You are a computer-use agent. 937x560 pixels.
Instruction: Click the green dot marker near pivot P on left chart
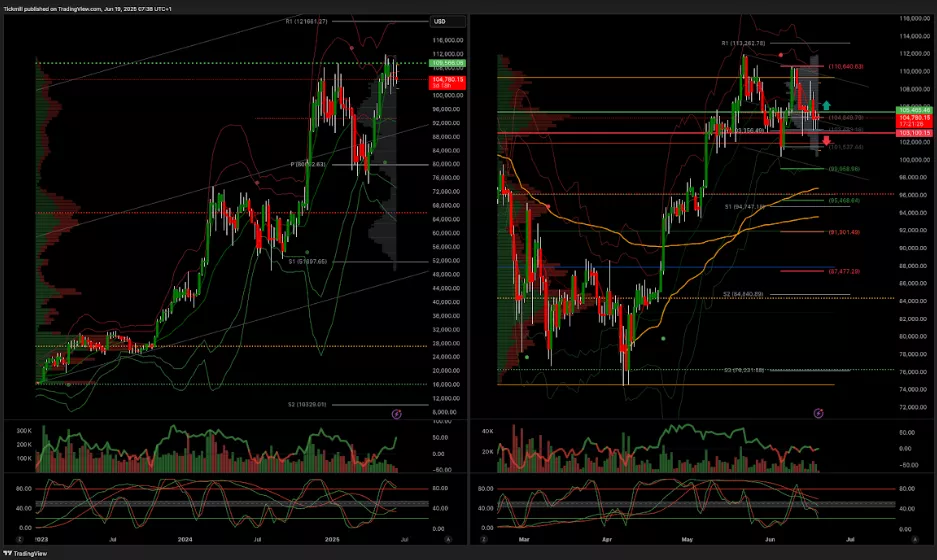(385, 161)
